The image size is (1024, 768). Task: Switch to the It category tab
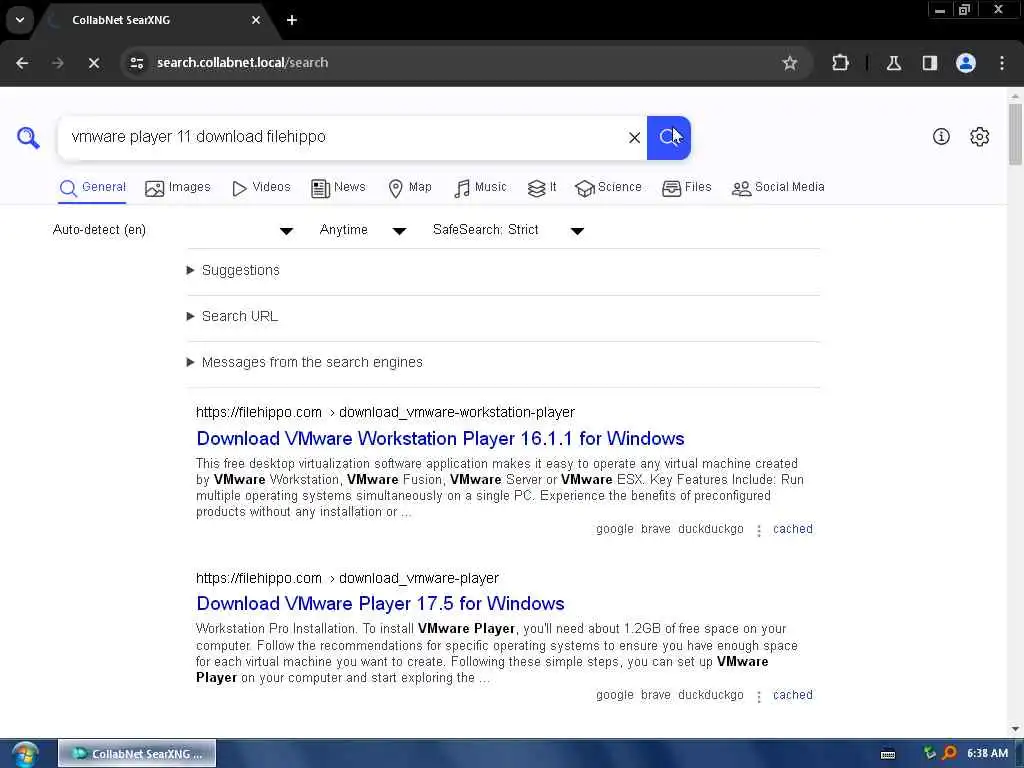point(541,188)
